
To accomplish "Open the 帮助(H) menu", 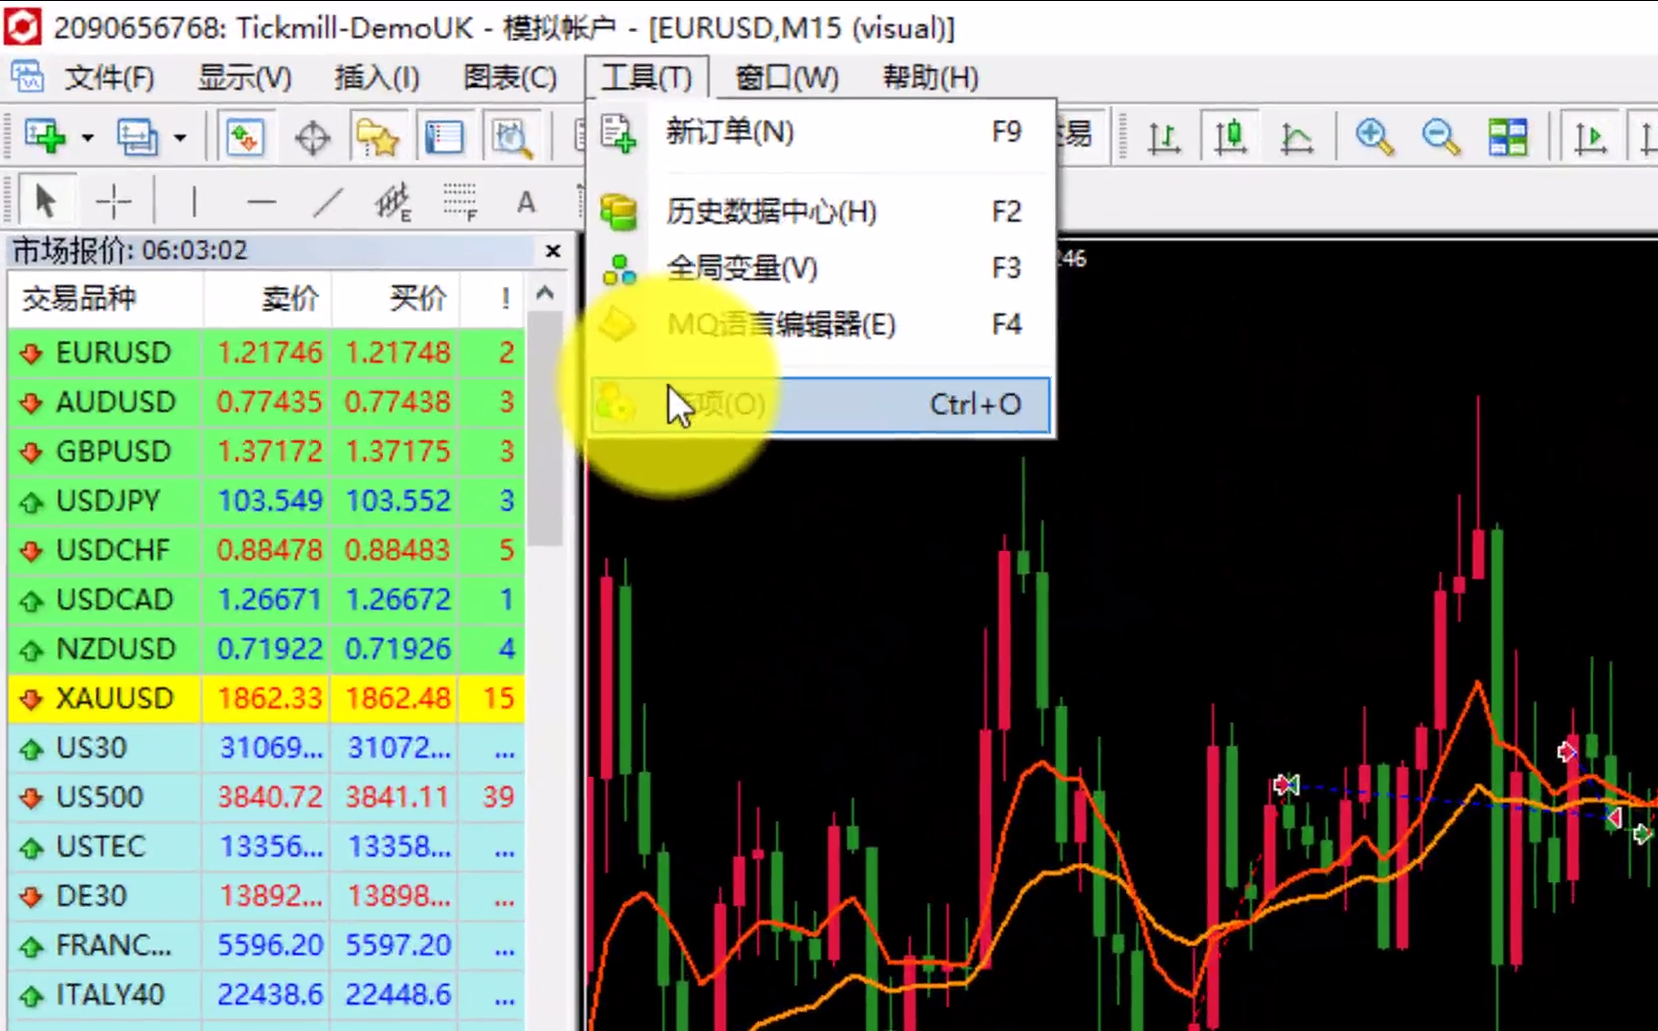I will click(930, 77).
